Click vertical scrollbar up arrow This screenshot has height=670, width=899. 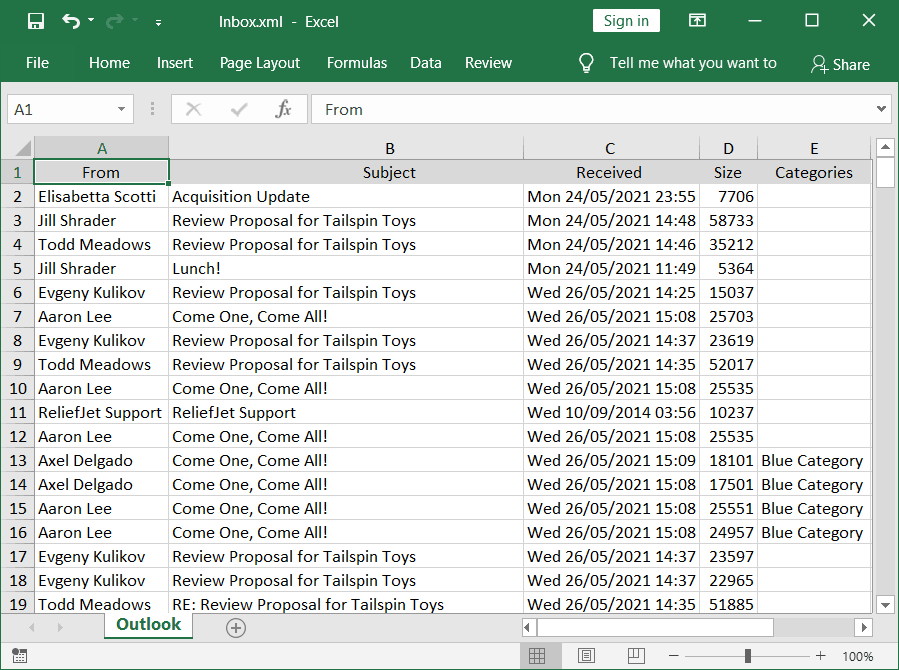885,148
